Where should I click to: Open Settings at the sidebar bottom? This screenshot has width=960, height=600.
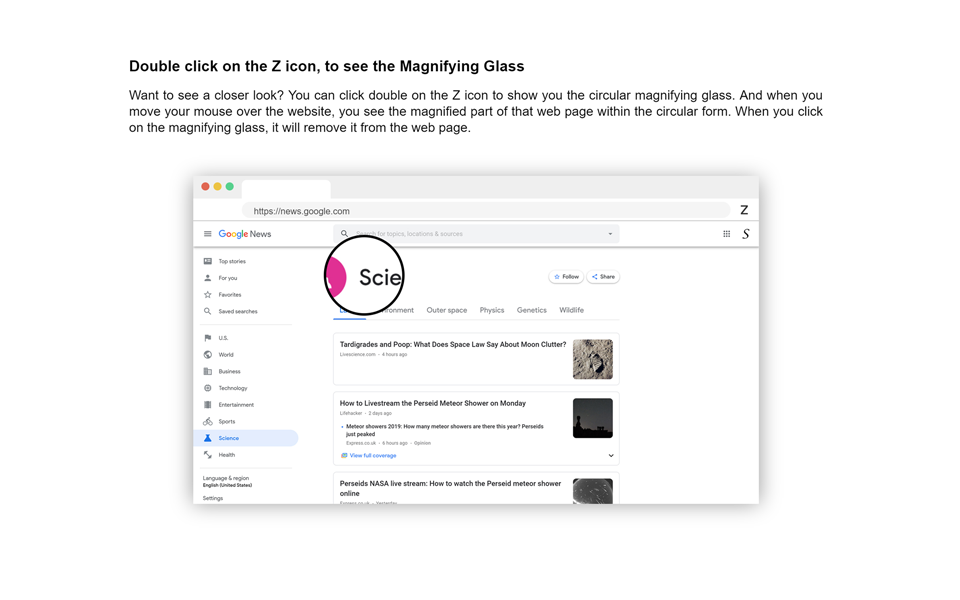pos(213,498)
